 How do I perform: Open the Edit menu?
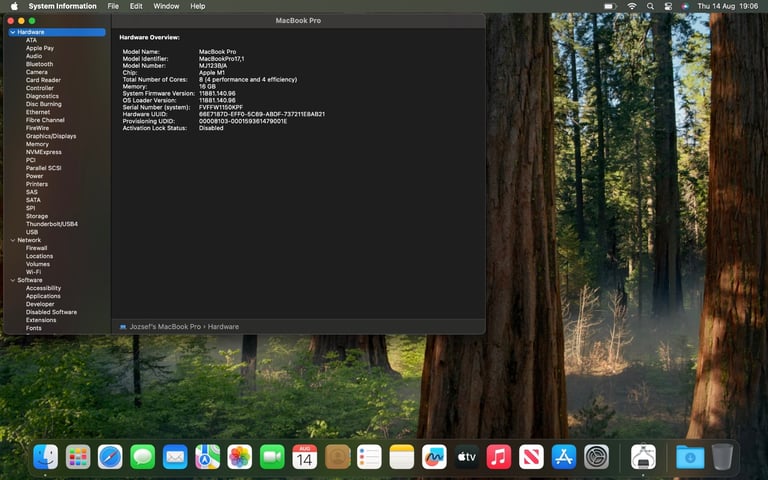tap(136, 6)
